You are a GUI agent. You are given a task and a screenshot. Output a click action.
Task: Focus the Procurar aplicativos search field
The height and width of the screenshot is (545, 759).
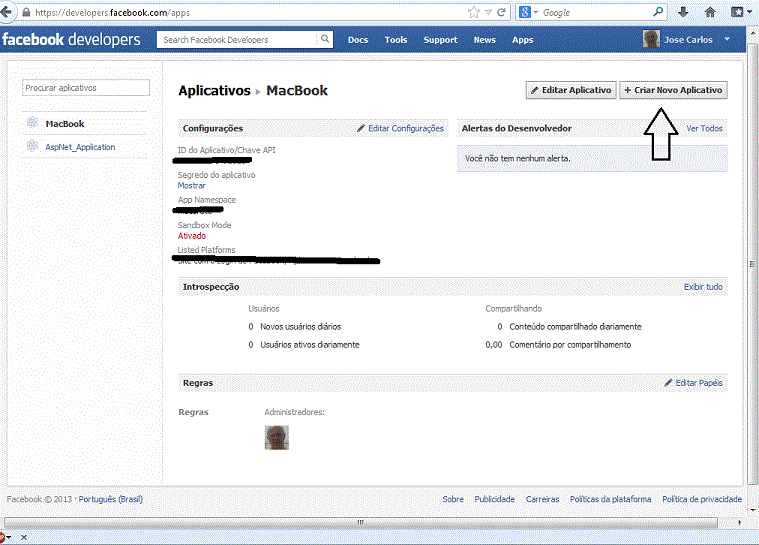(x=86, y=88)
